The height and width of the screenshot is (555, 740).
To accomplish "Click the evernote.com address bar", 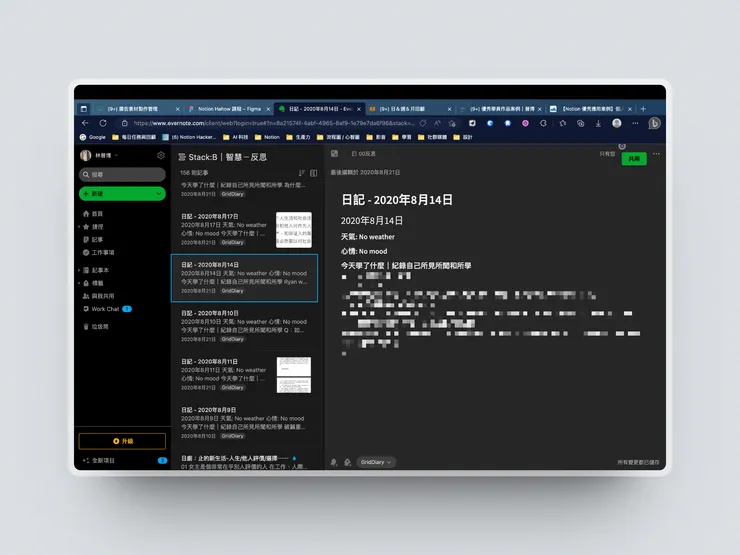I will tap(274, 123).
